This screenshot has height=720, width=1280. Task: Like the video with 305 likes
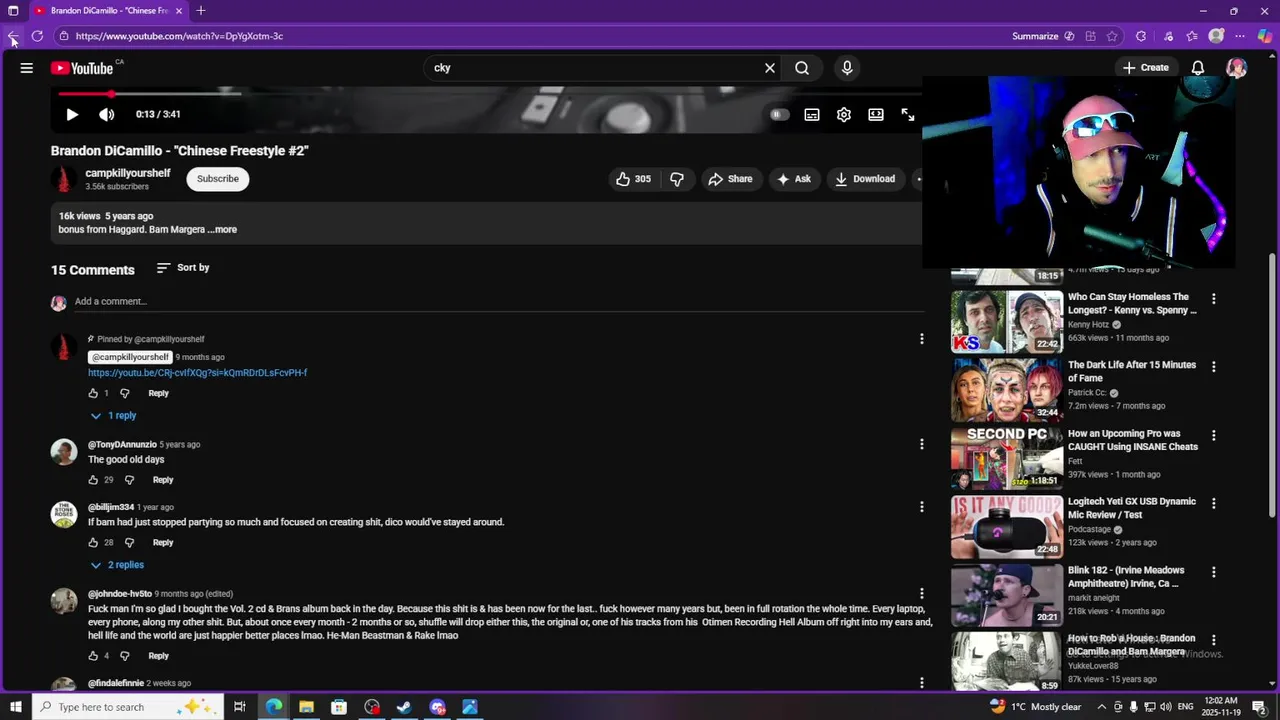[x=633, y=179]
